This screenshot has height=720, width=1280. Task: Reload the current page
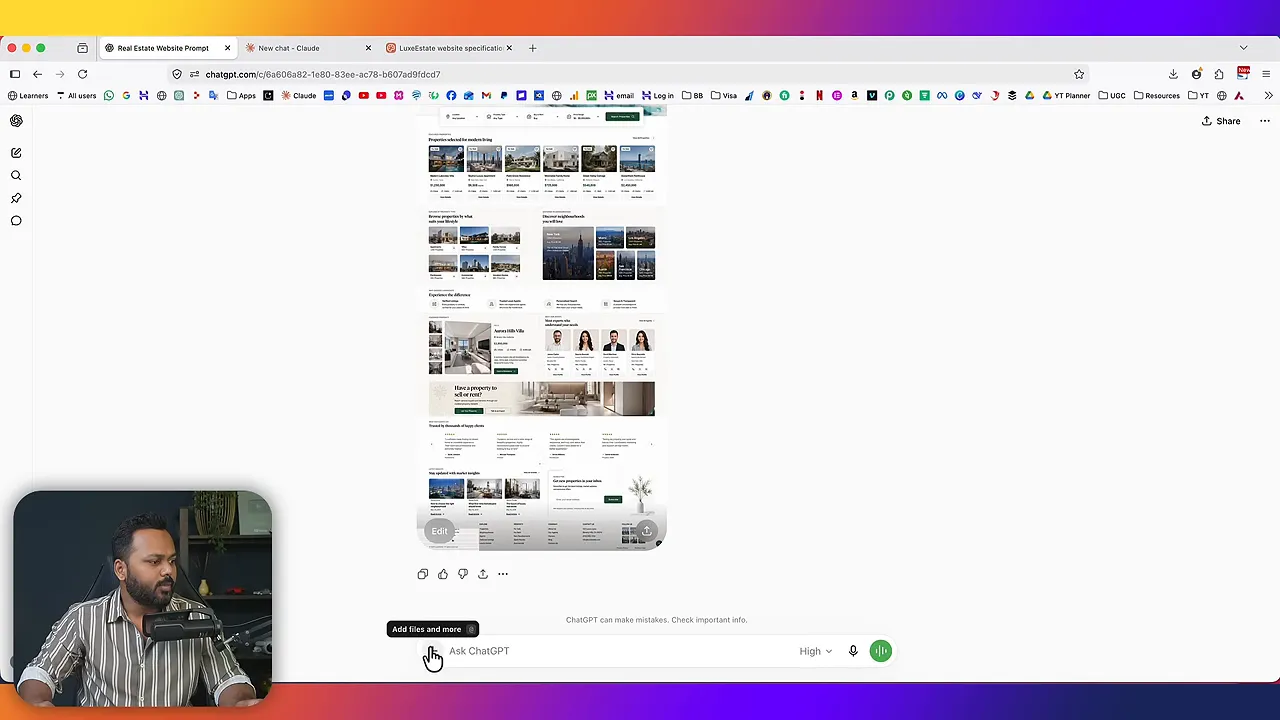[x=82, y=74]
